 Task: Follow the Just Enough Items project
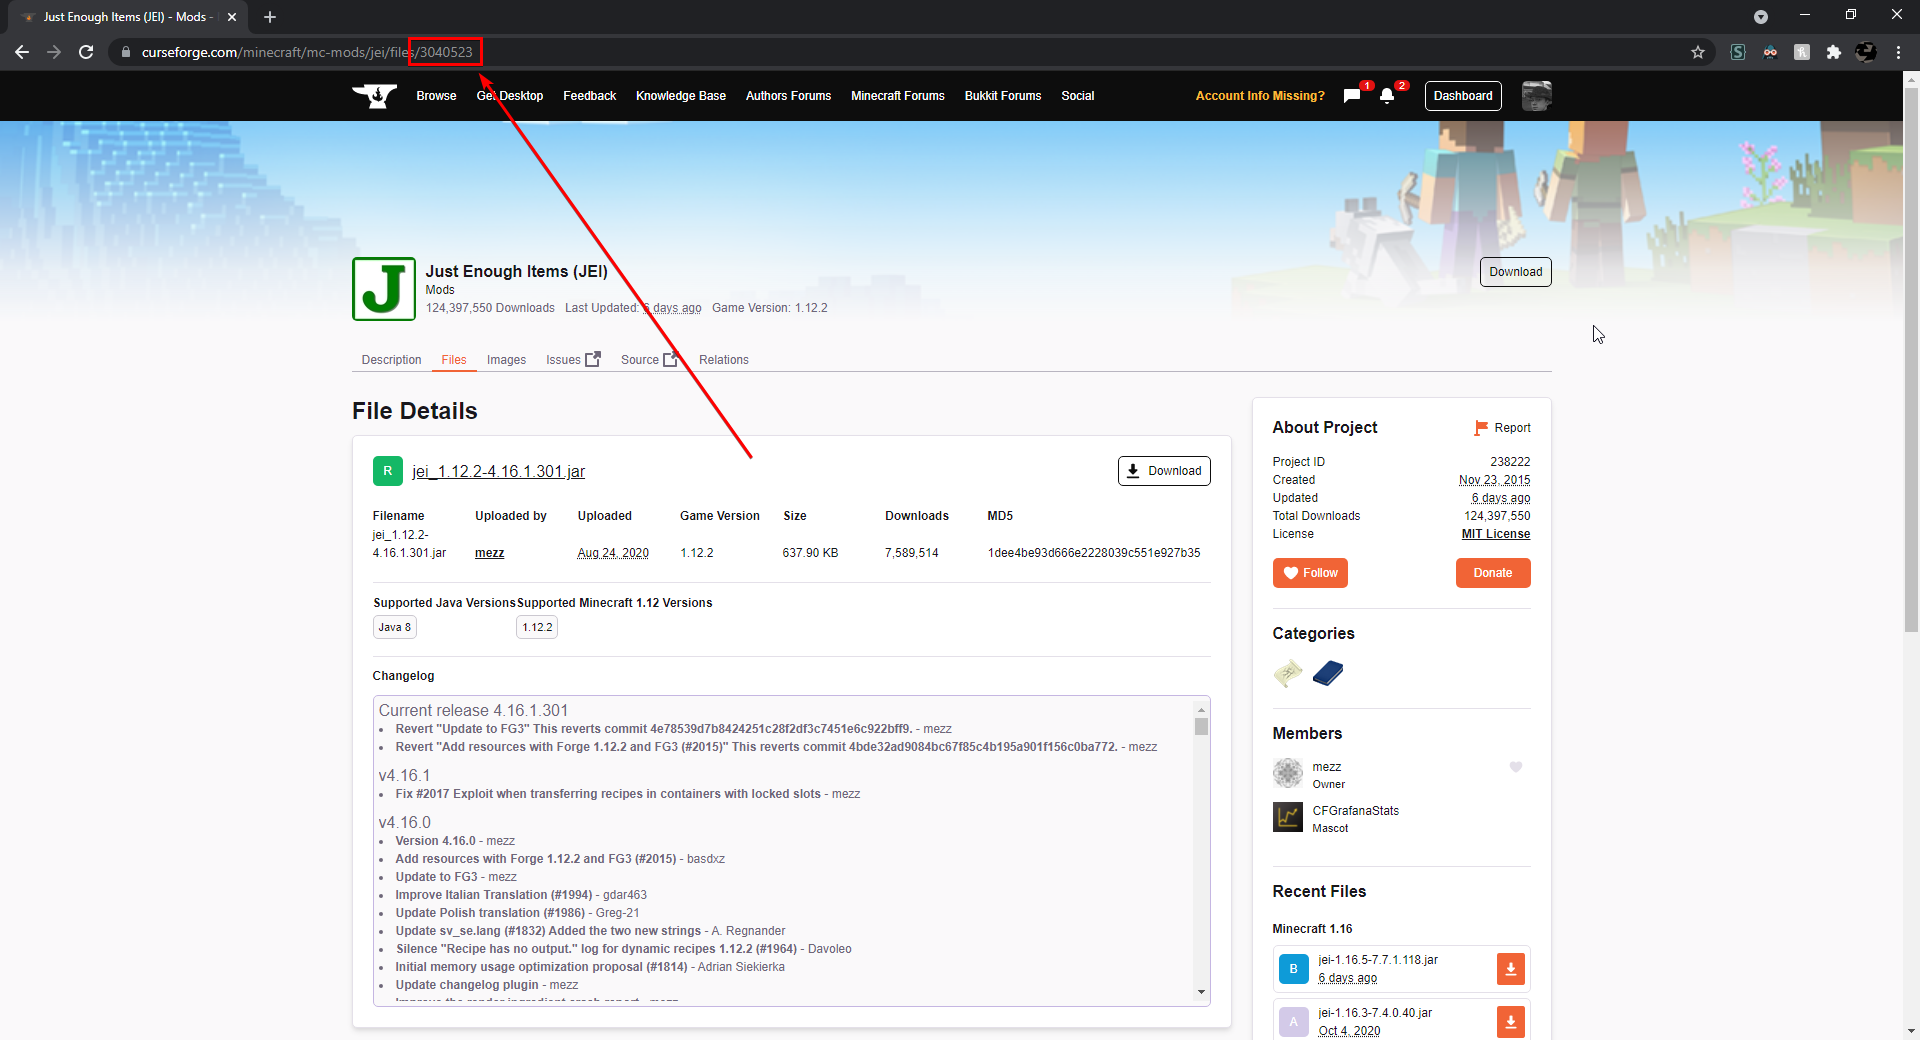(1310, 573)
